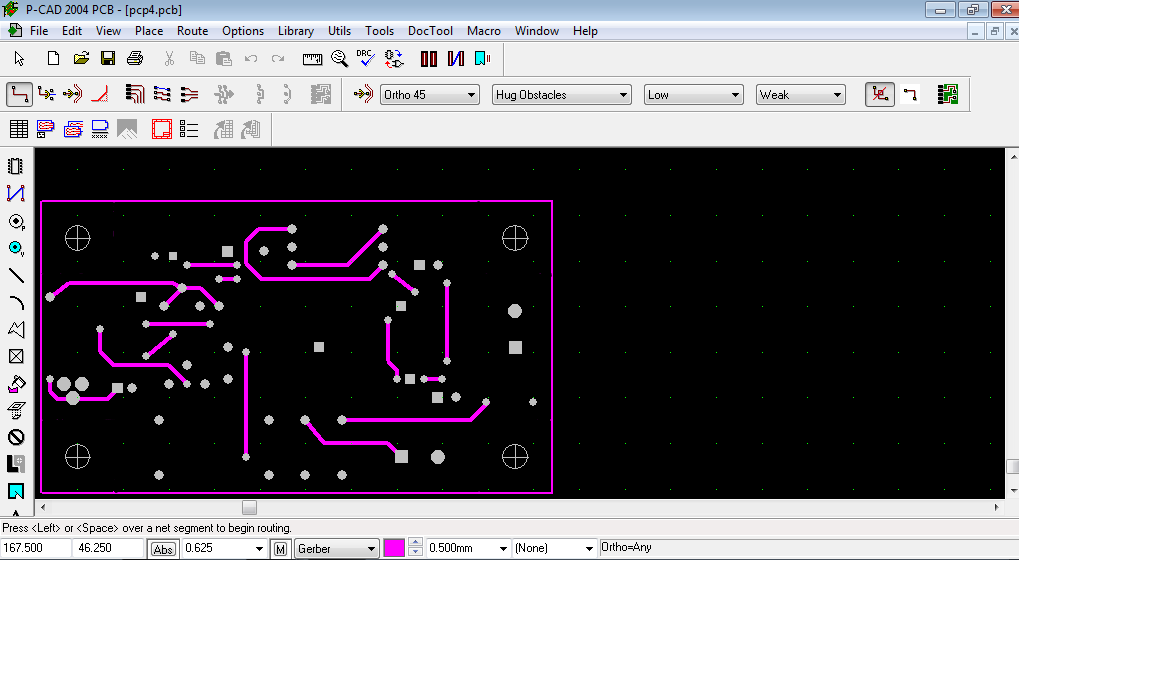
Task: Open the Route menu
Action: coord(193,31)
